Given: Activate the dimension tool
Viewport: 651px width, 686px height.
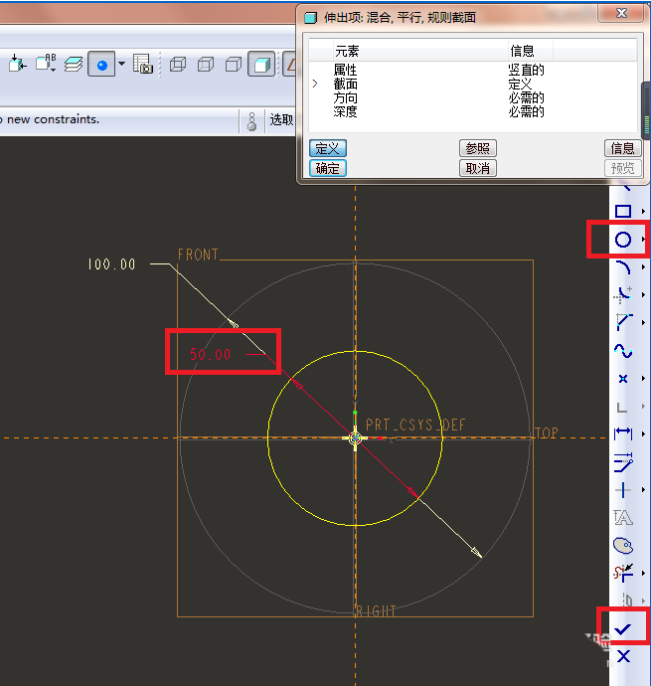Looking at the screenshot, I should 622,434.
